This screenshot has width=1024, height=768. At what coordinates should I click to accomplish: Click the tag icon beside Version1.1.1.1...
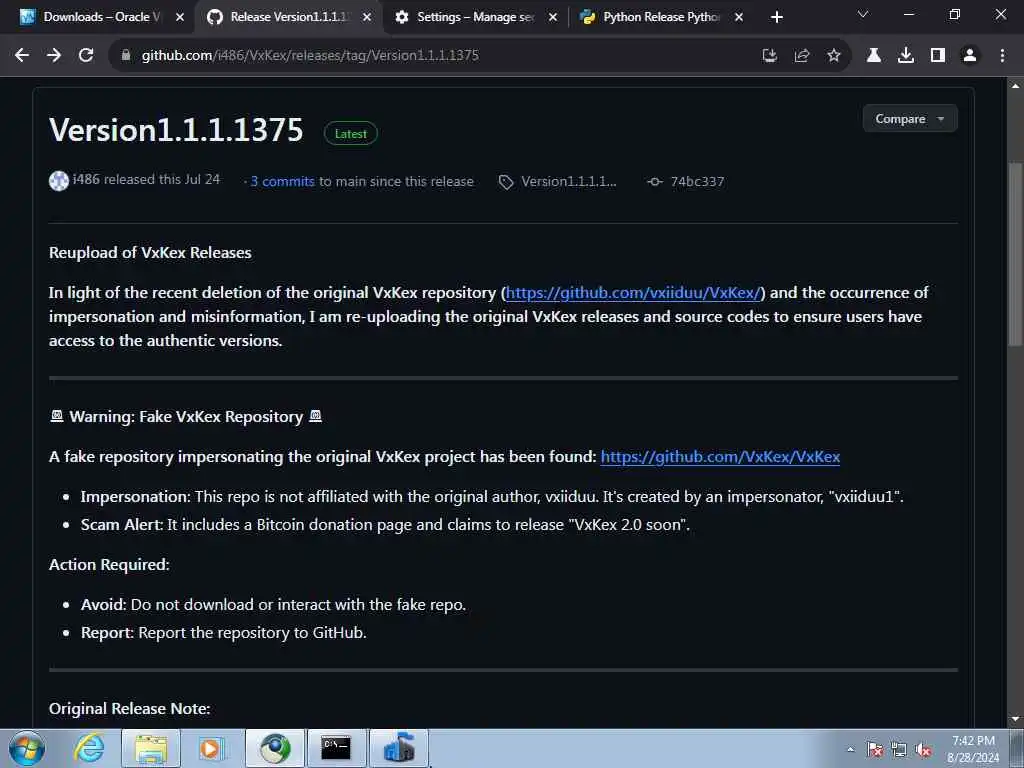[x=505, y=182]
